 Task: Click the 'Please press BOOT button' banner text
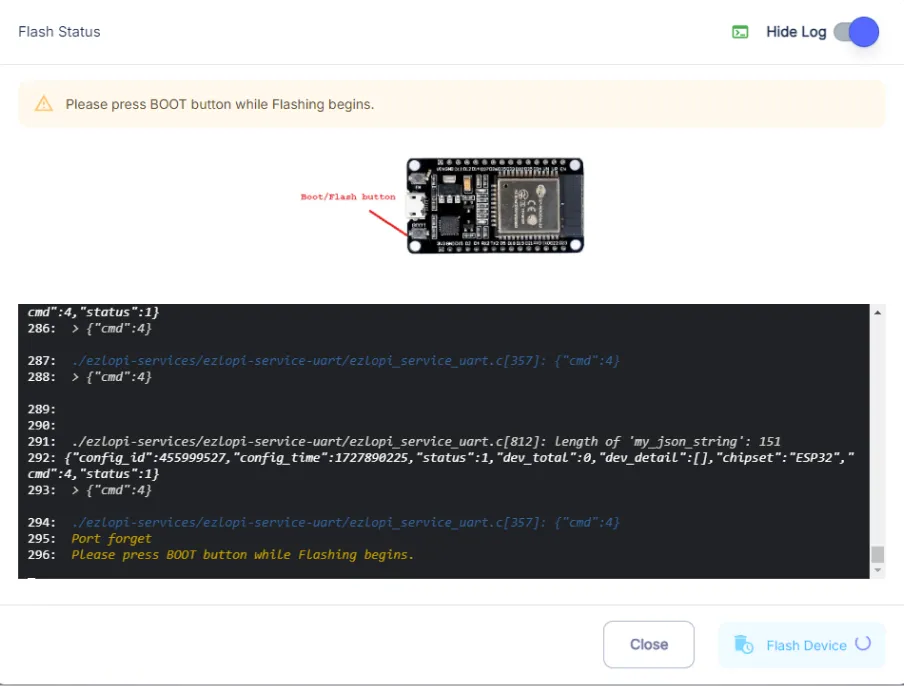tap(220, 104)
